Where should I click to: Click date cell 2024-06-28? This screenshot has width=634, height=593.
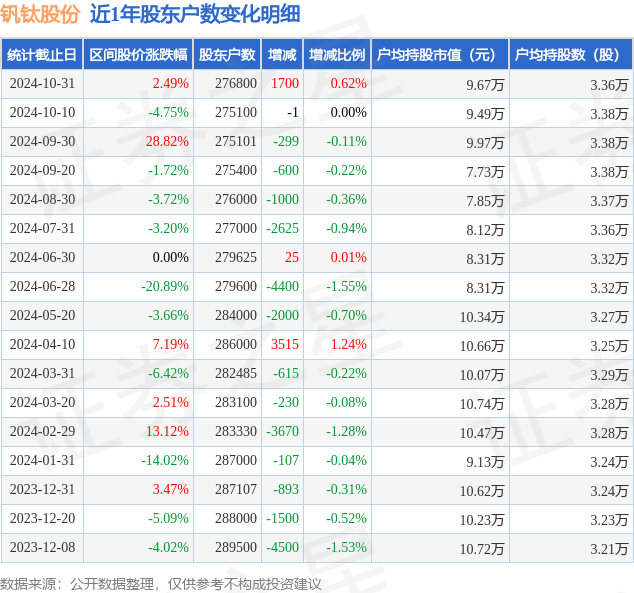coord(42,286)
